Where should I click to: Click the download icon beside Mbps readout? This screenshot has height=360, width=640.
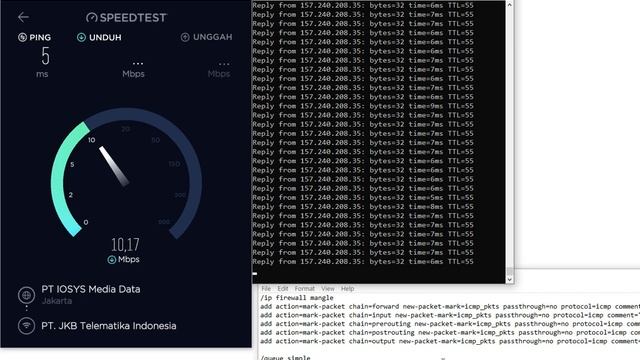point(111,260)
